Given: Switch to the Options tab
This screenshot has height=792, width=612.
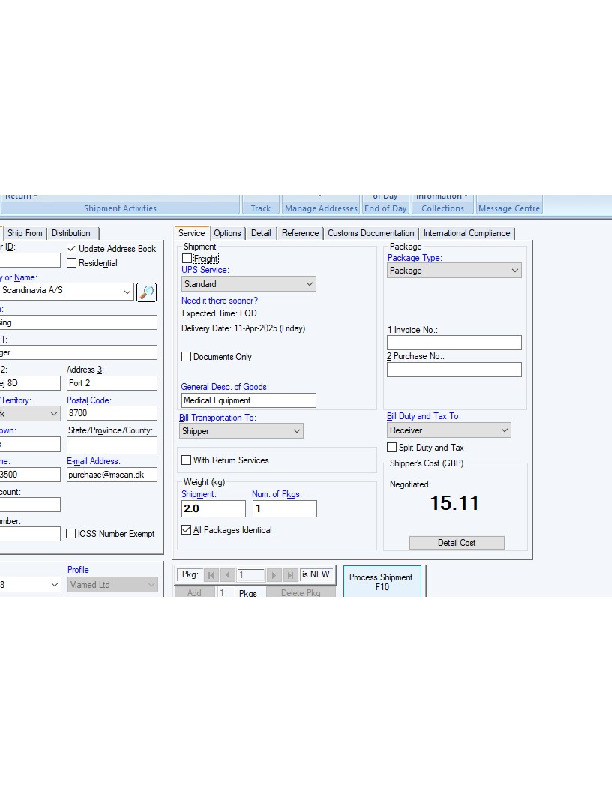Looking at the screenshot, I should click(x=227, y=233).
